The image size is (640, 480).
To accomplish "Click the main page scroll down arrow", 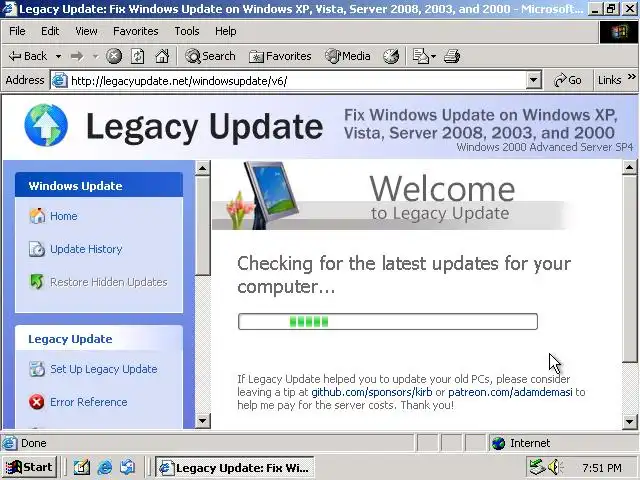I will (629, 422).
